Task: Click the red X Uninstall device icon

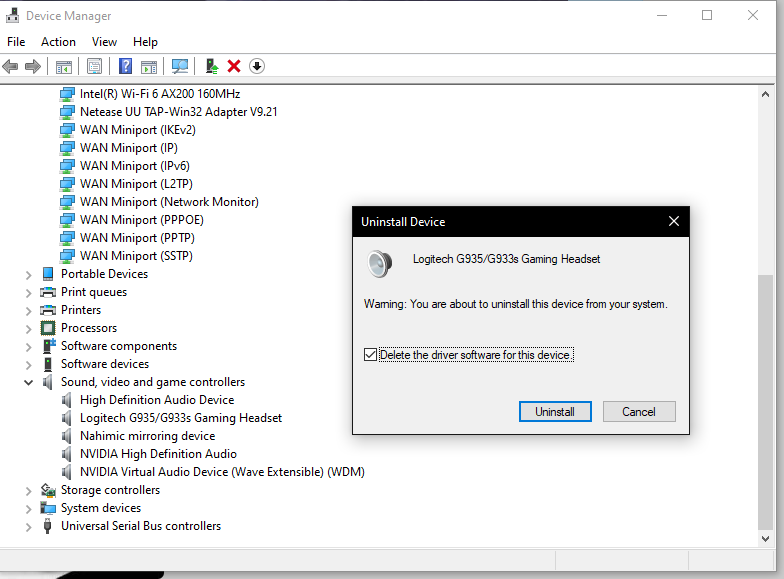Action: tap(234, 66)
